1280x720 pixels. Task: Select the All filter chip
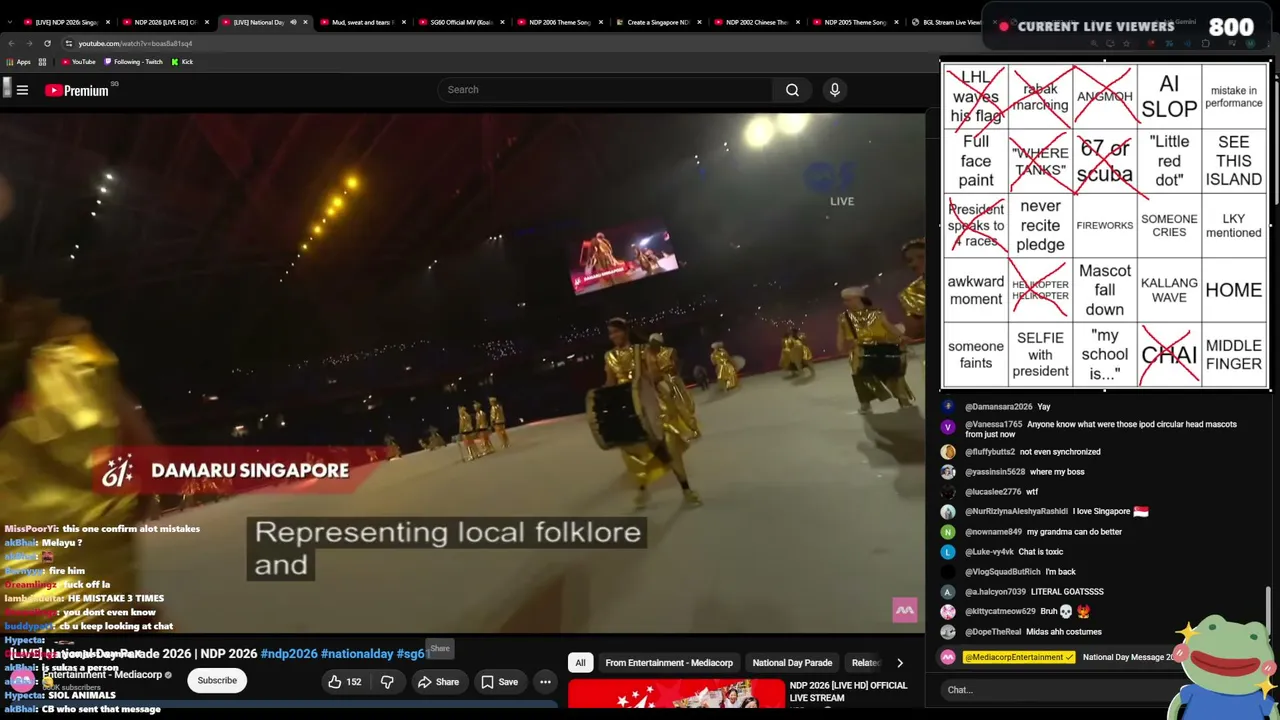coord(580,663)
